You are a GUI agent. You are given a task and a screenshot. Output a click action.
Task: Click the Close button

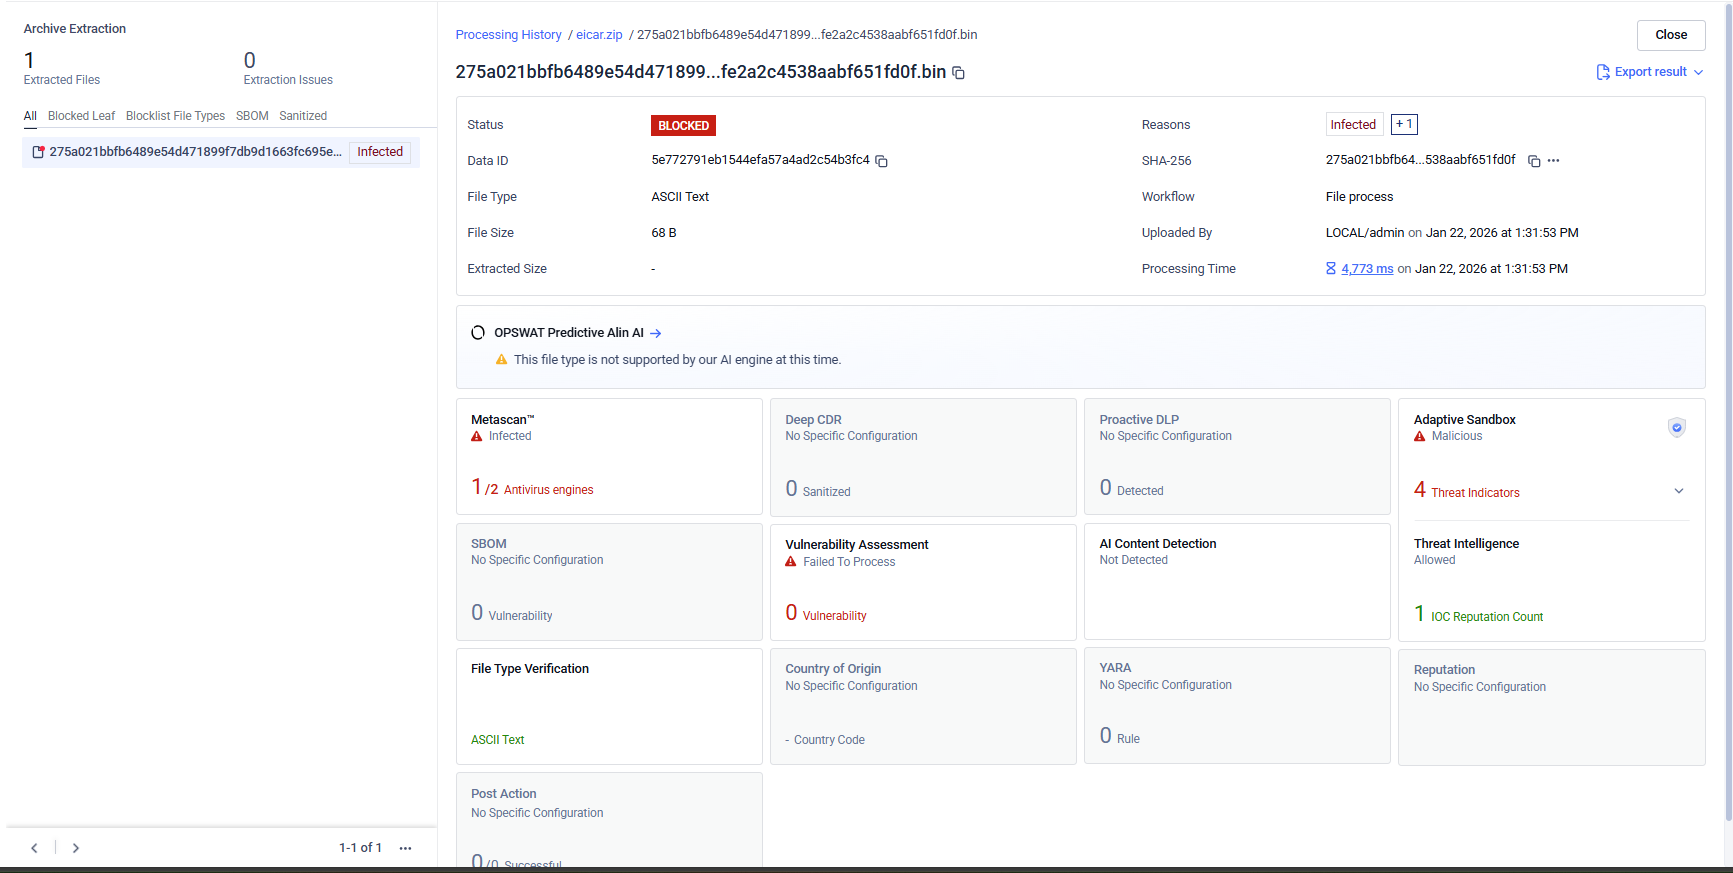[1670, 35]
